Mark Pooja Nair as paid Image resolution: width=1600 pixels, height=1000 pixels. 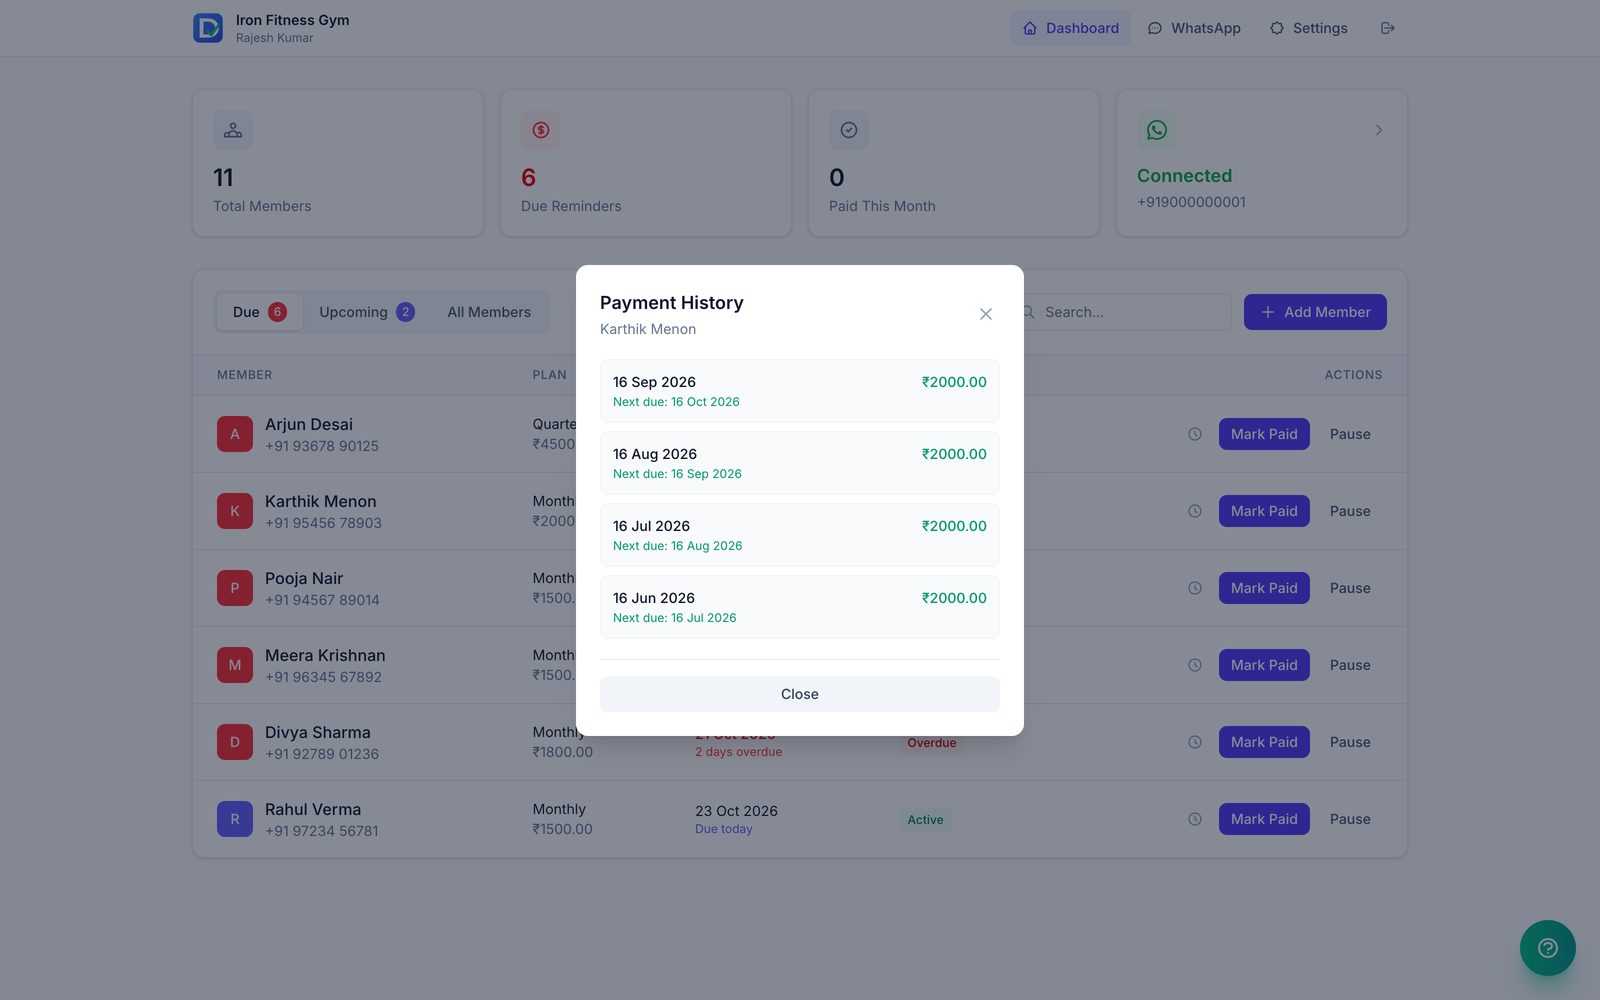click(x=1264, y=588)
